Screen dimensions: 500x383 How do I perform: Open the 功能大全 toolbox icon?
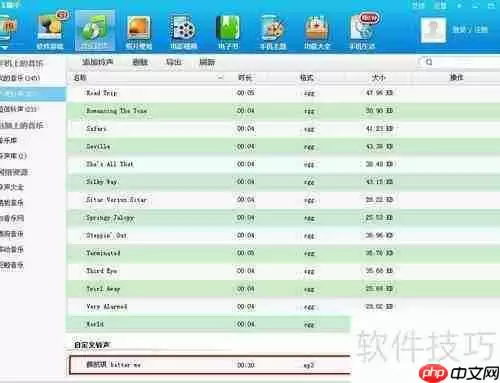coord(317,32)
